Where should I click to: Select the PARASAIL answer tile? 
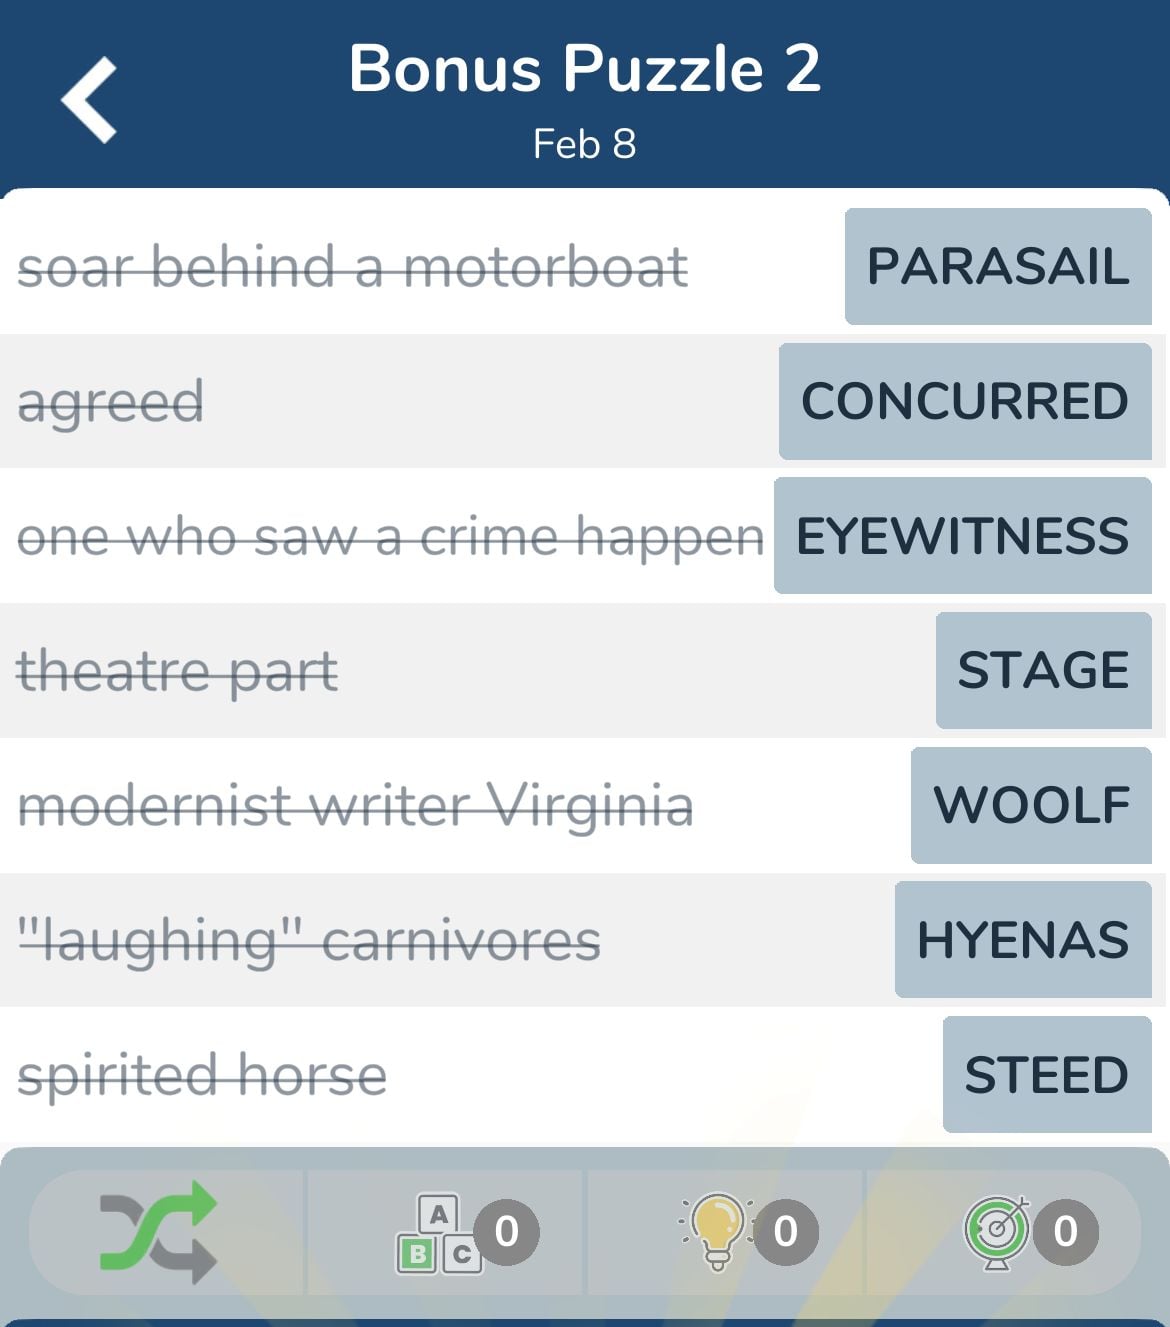point(998,266)
